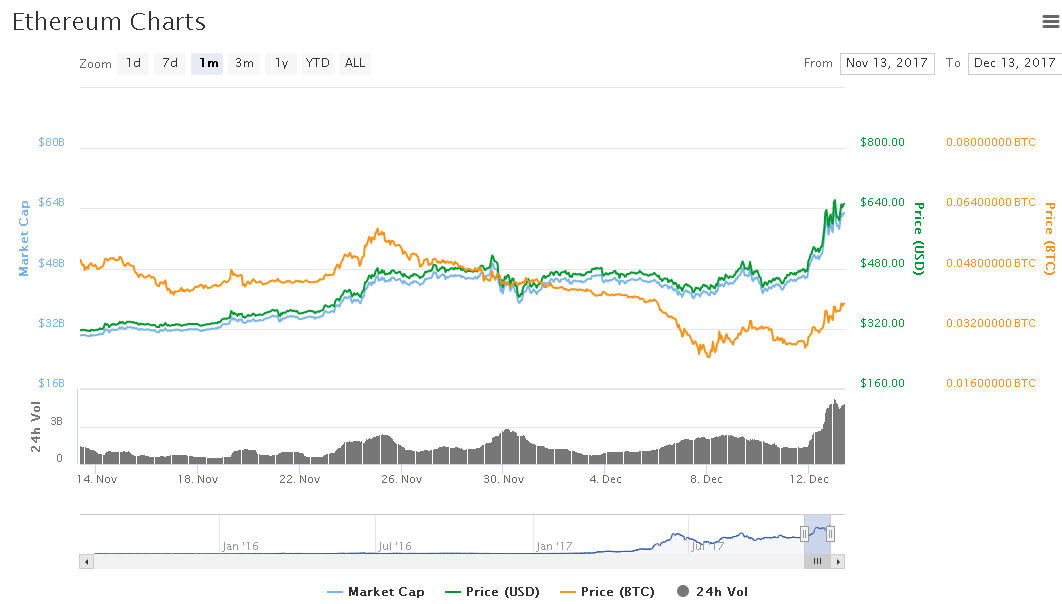Image resolution: width=1062 pixels, height=604 pixels.
Task: Click the $640.00 price axis label
Action: pyautogui.click(x=883, y=202)
